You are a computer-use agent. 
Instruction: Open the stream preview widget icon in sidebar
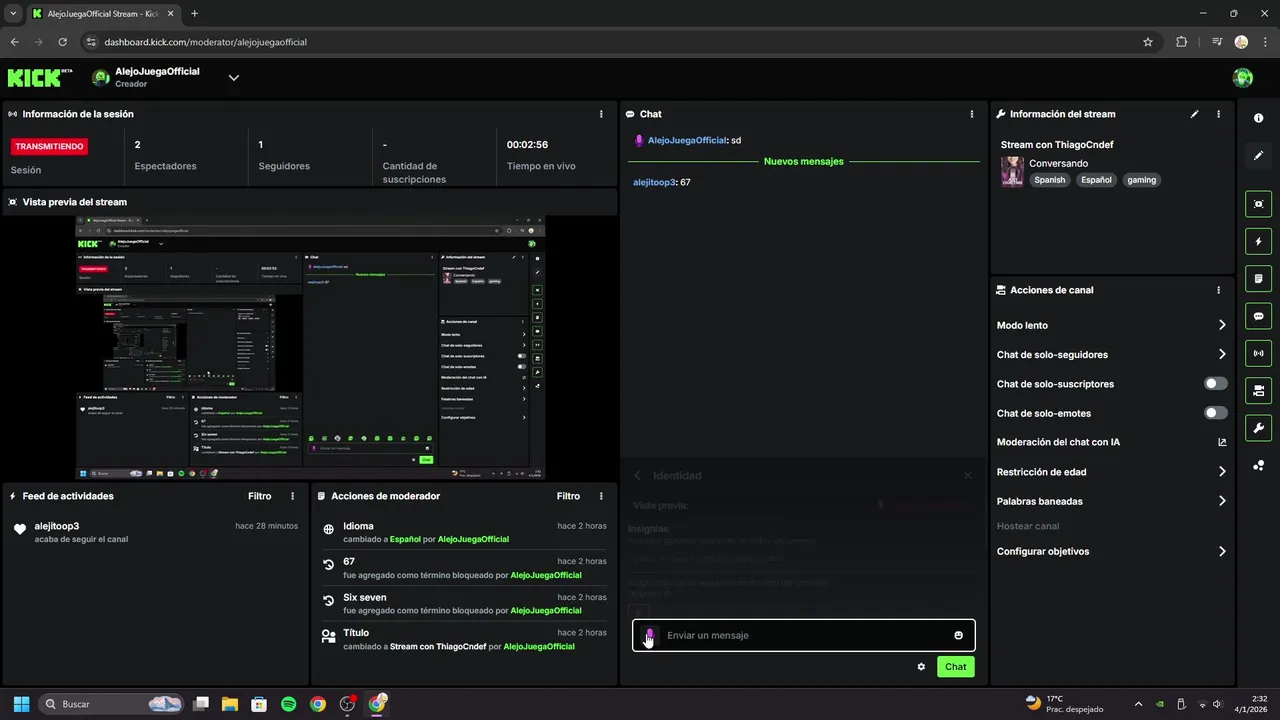[1258, 204]
